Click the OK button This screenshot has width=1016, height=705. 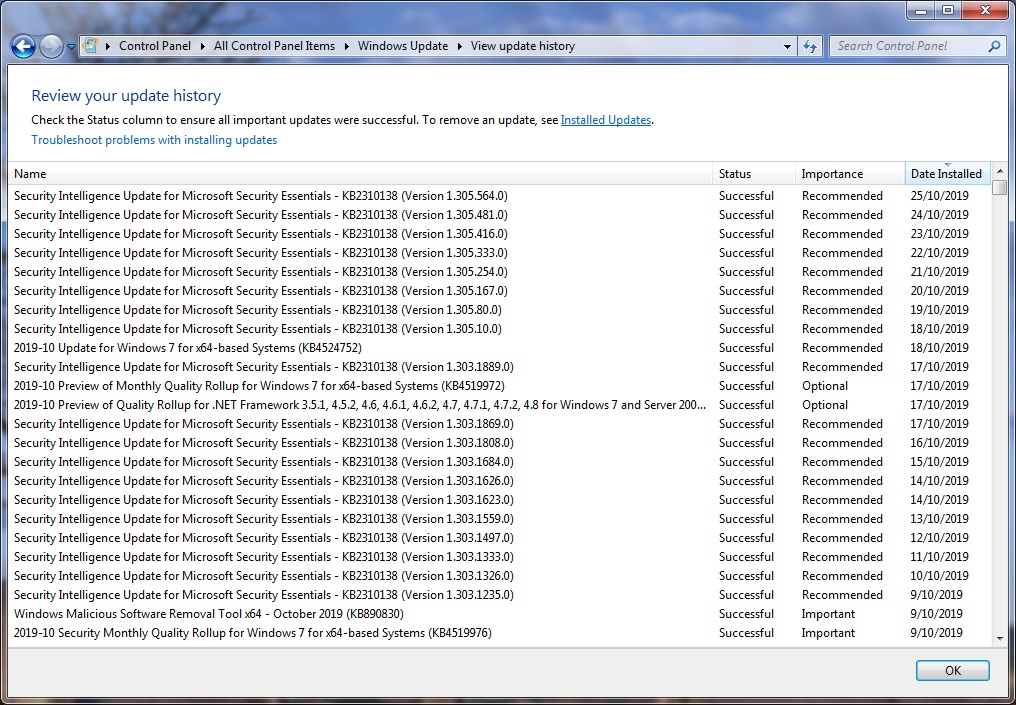[x=952, y=671]
